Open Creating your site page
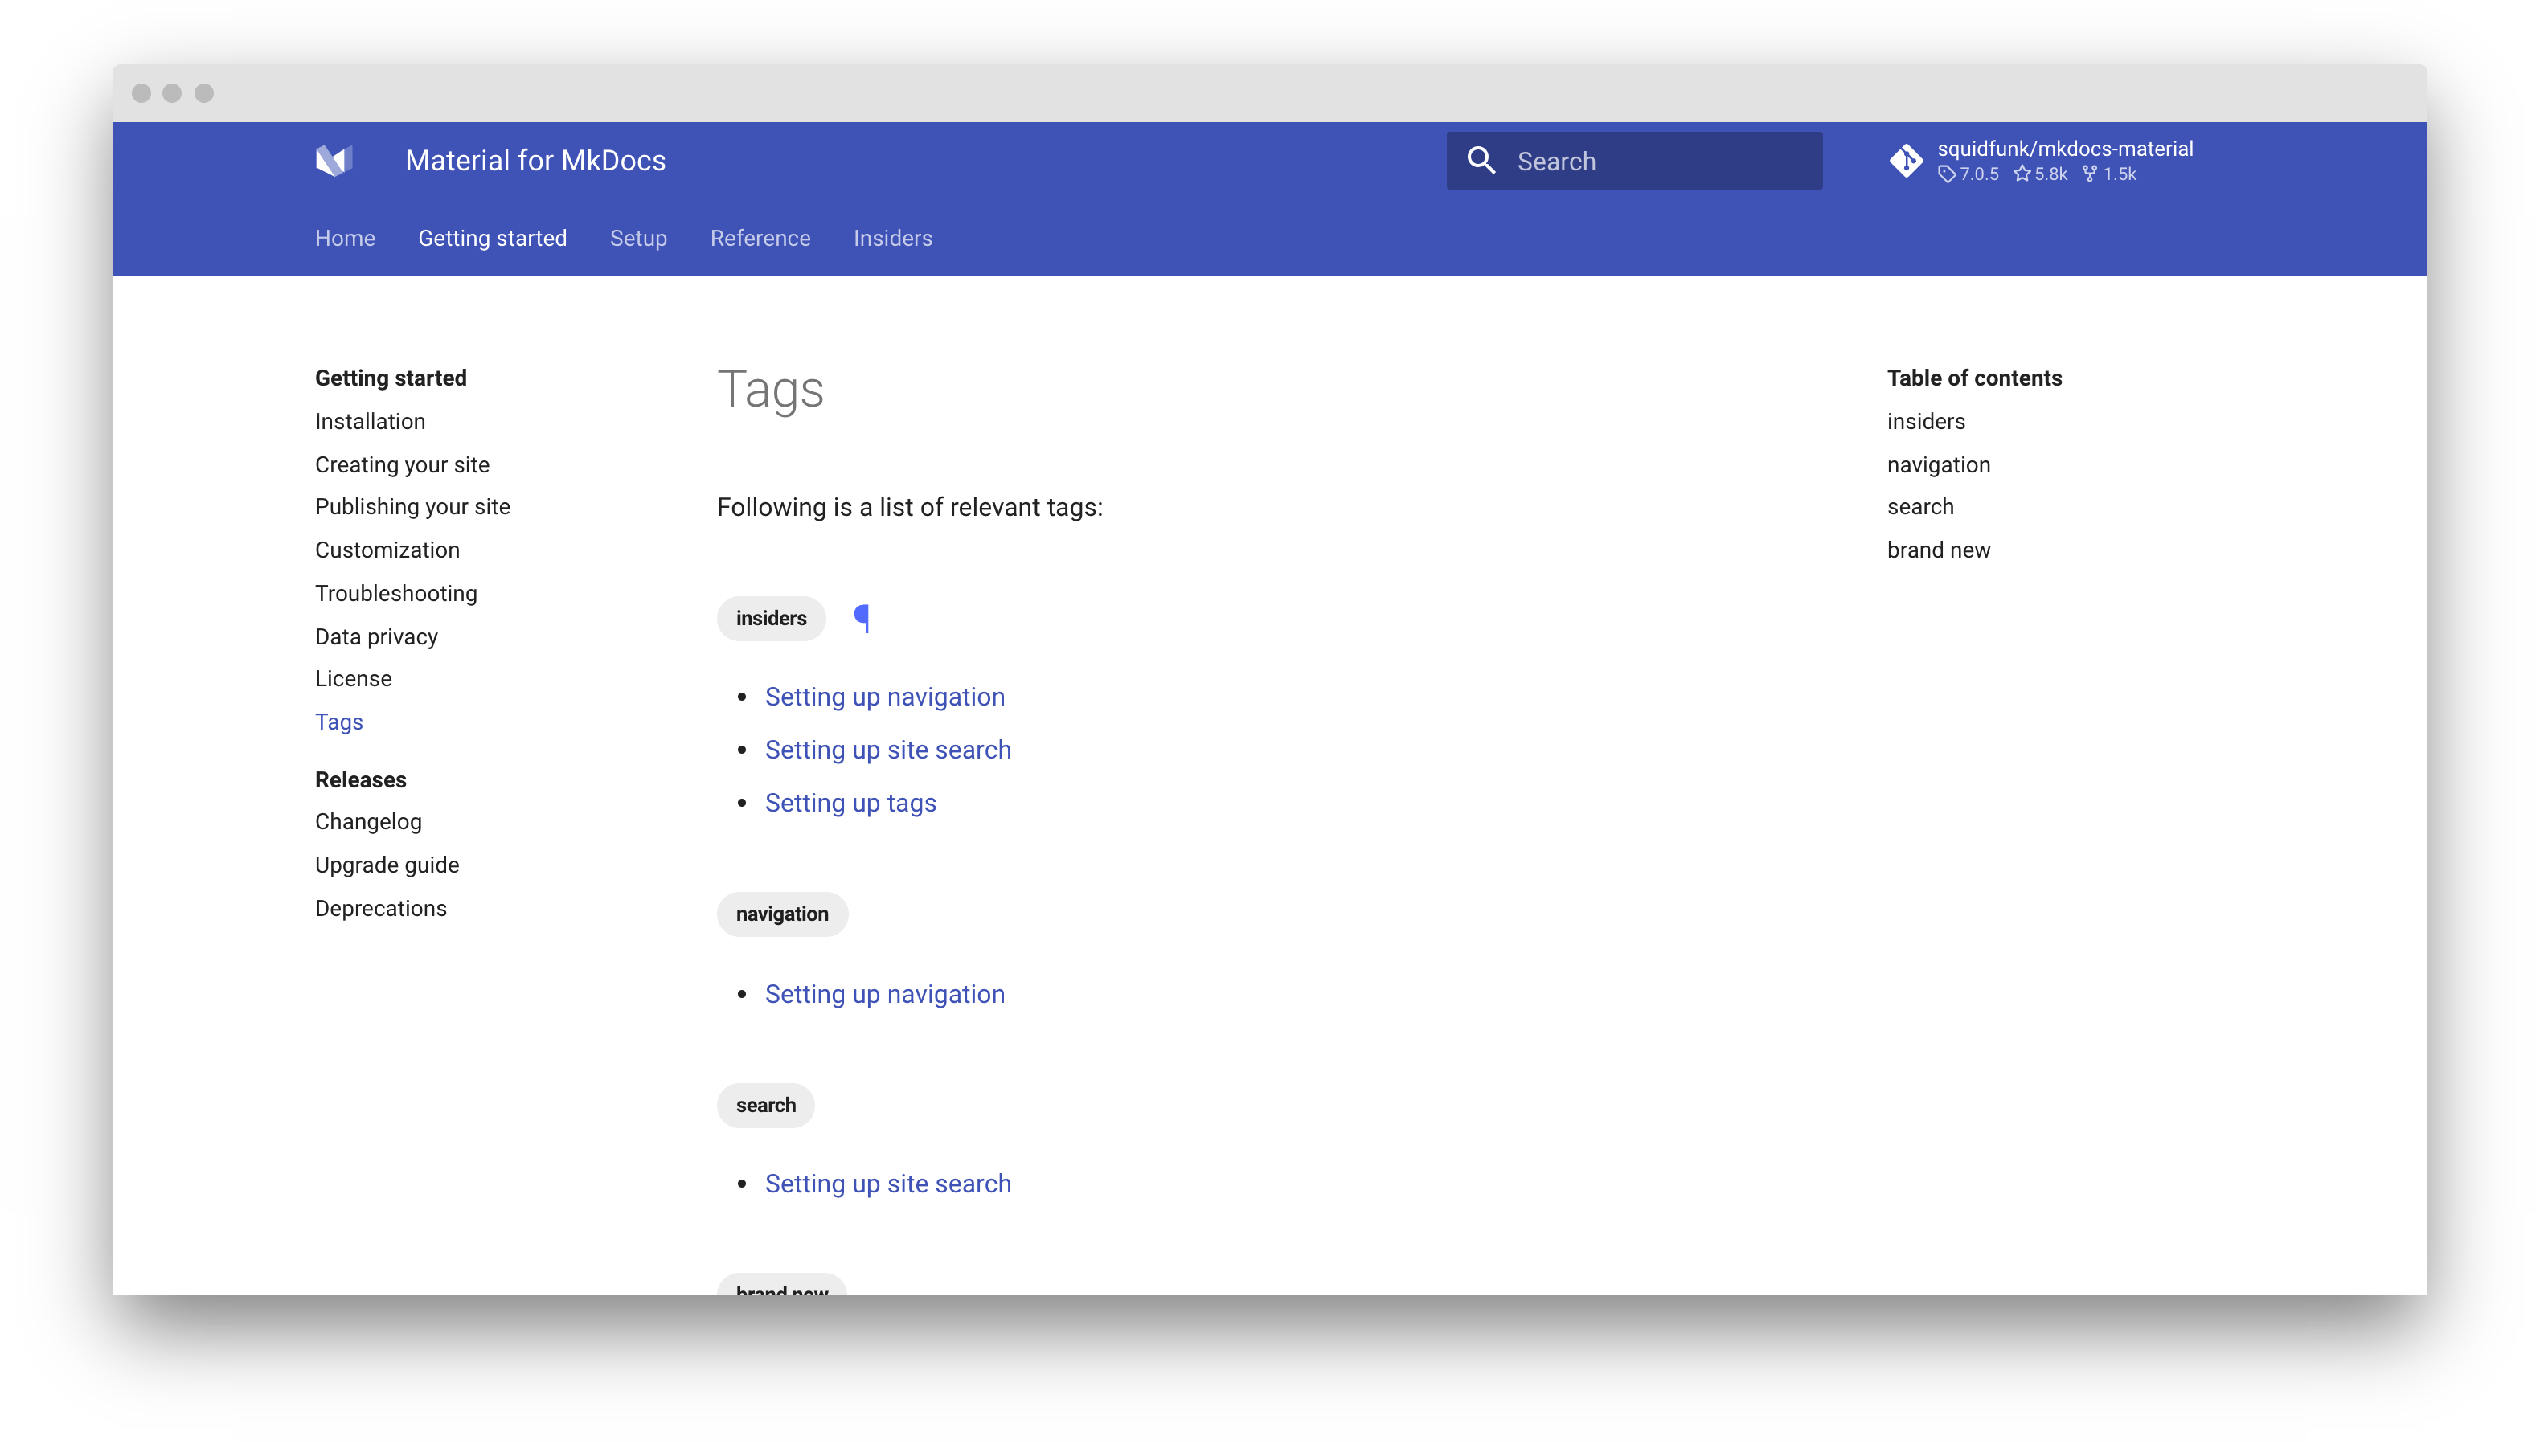2540x1456 pixels. 402,465
